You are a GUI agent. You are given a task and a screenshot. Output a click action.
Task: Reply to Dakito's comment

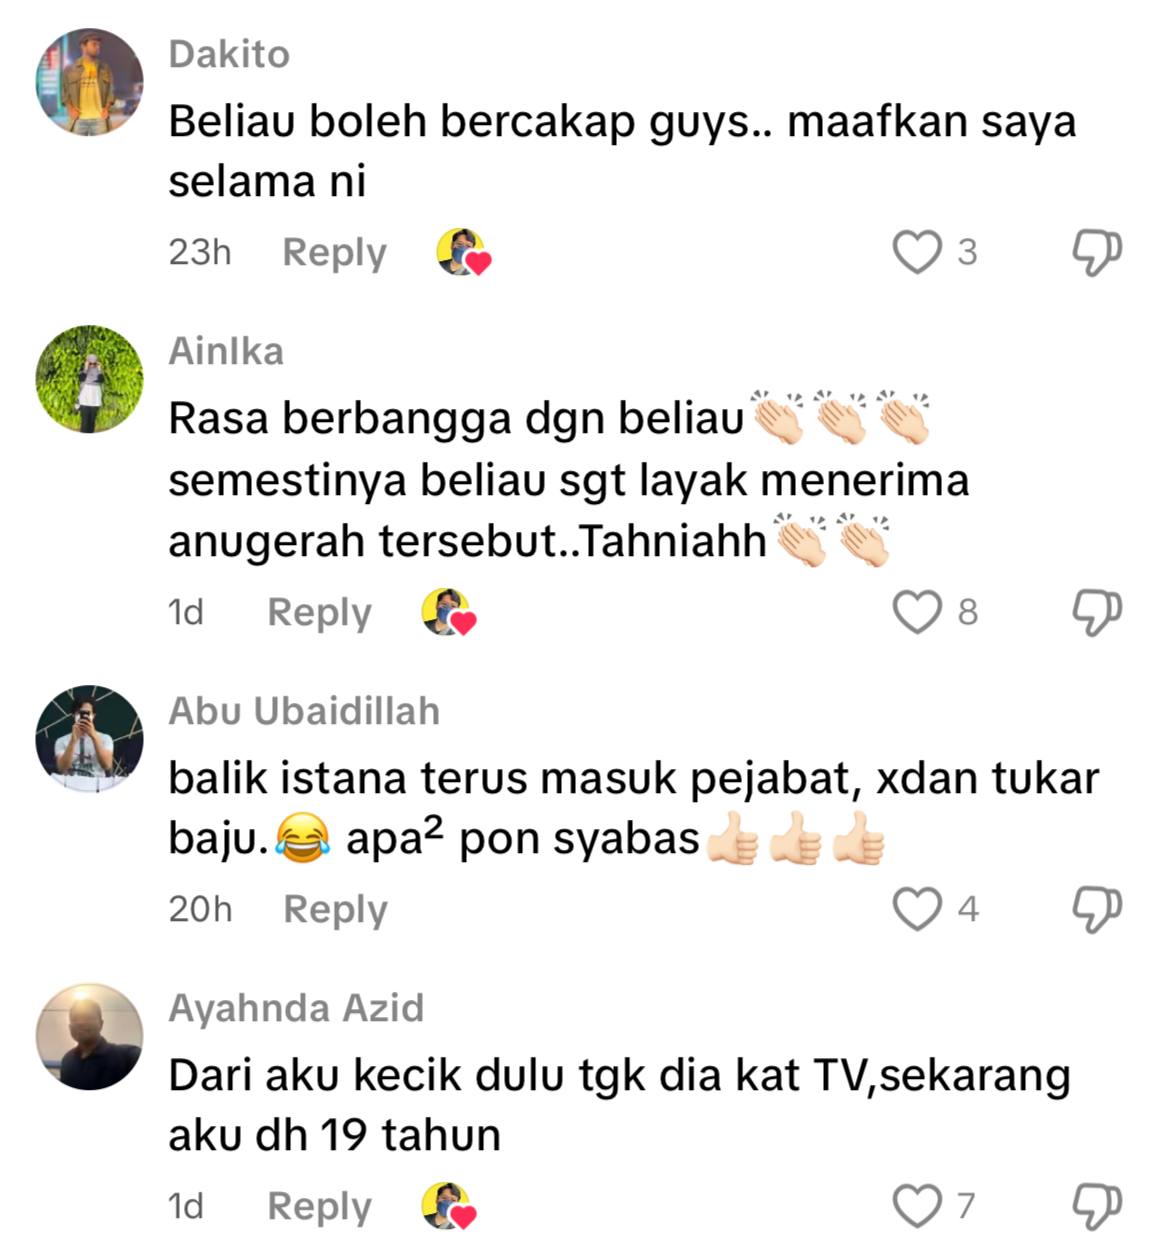point(334,252)
